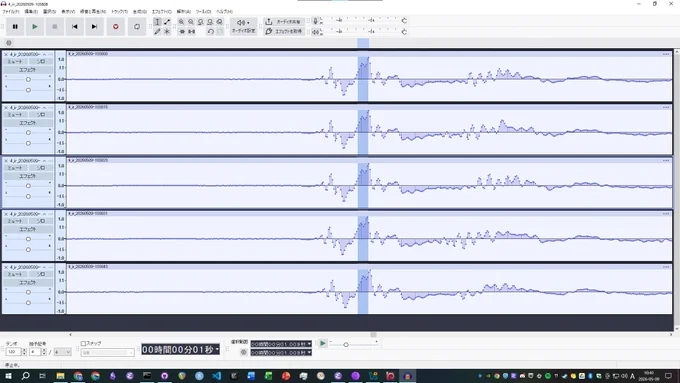Select the I-beam Selection tool
This screenshot has width=680, height=383.
(x=157, y=22)
